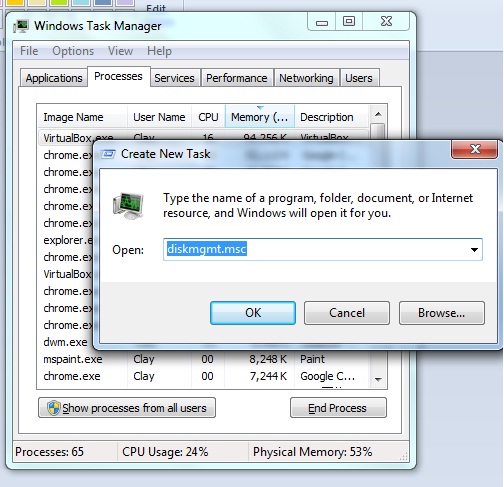Sort by CPU column header
The height and width of the screenshot is (487, 504).
click(208, 117)
